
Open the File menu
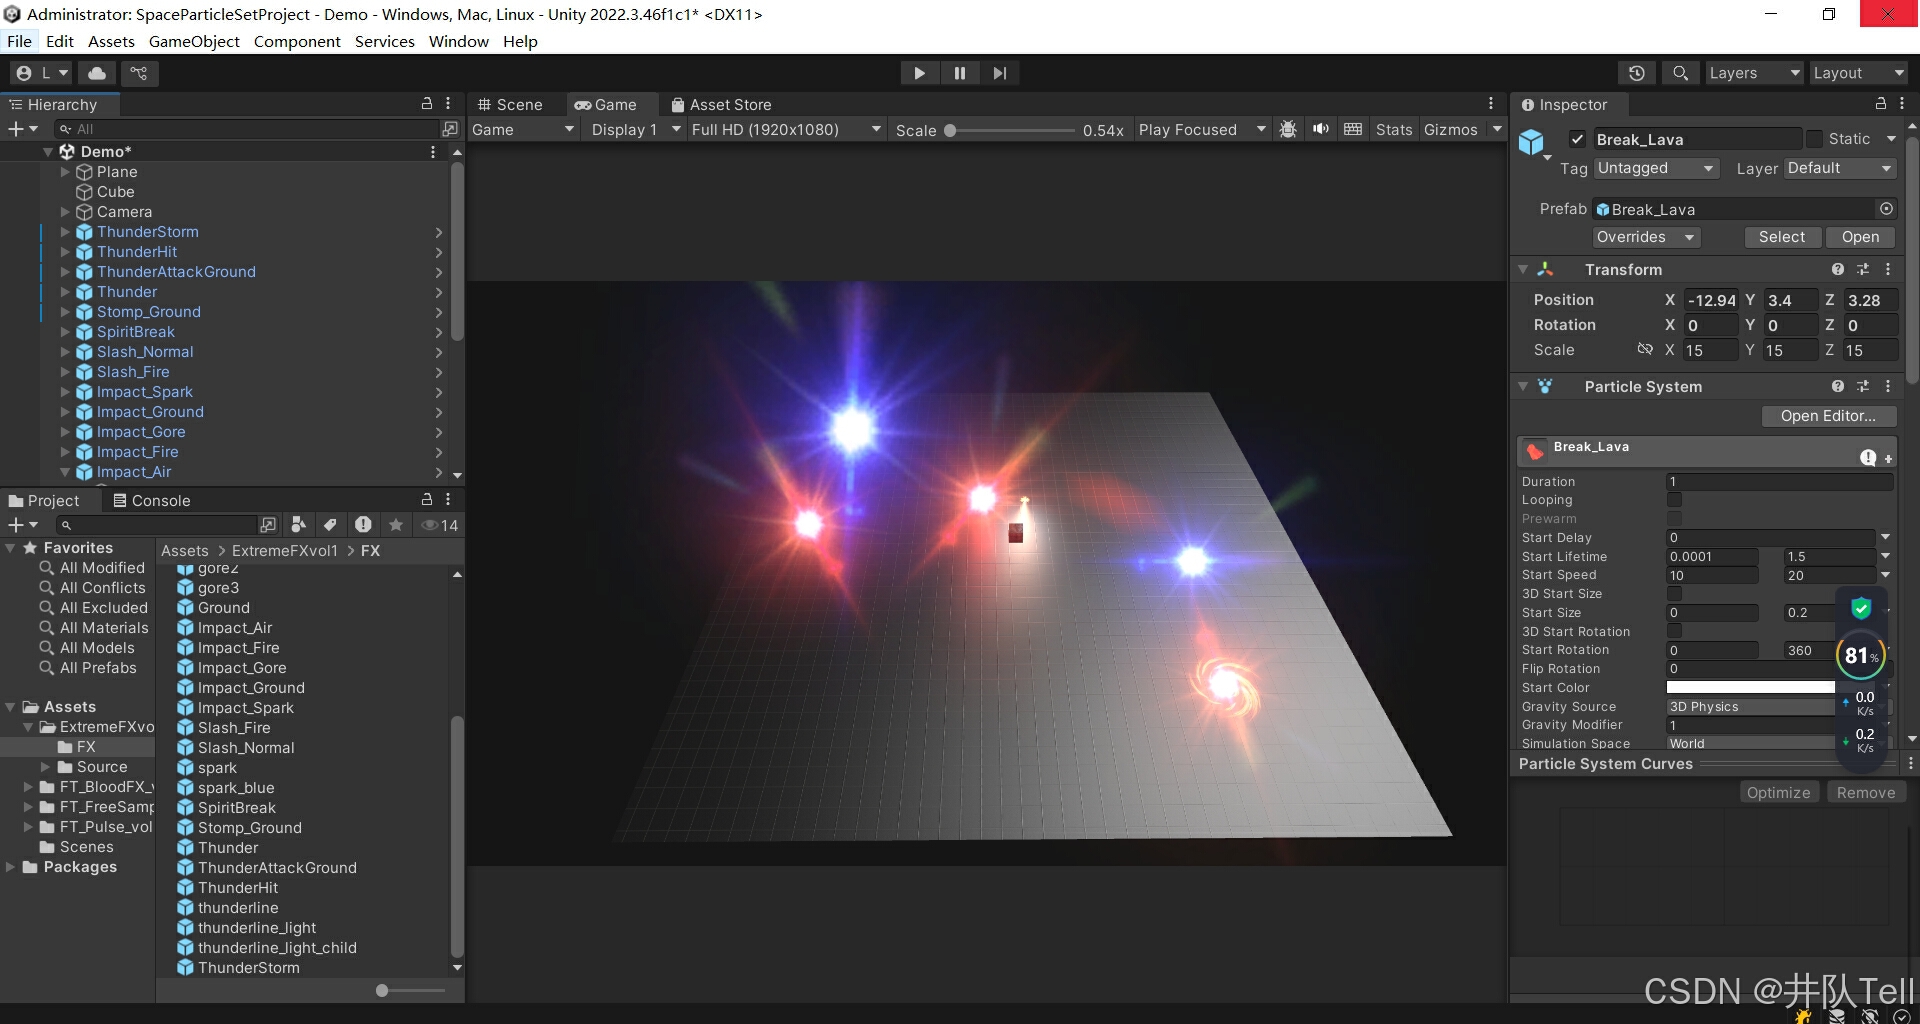[x=19, y=41]
